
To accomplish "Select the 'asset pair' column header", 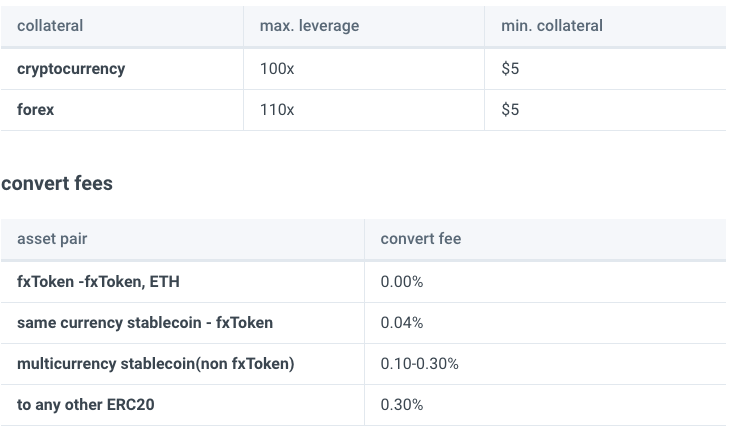I will tap(52, 239).
